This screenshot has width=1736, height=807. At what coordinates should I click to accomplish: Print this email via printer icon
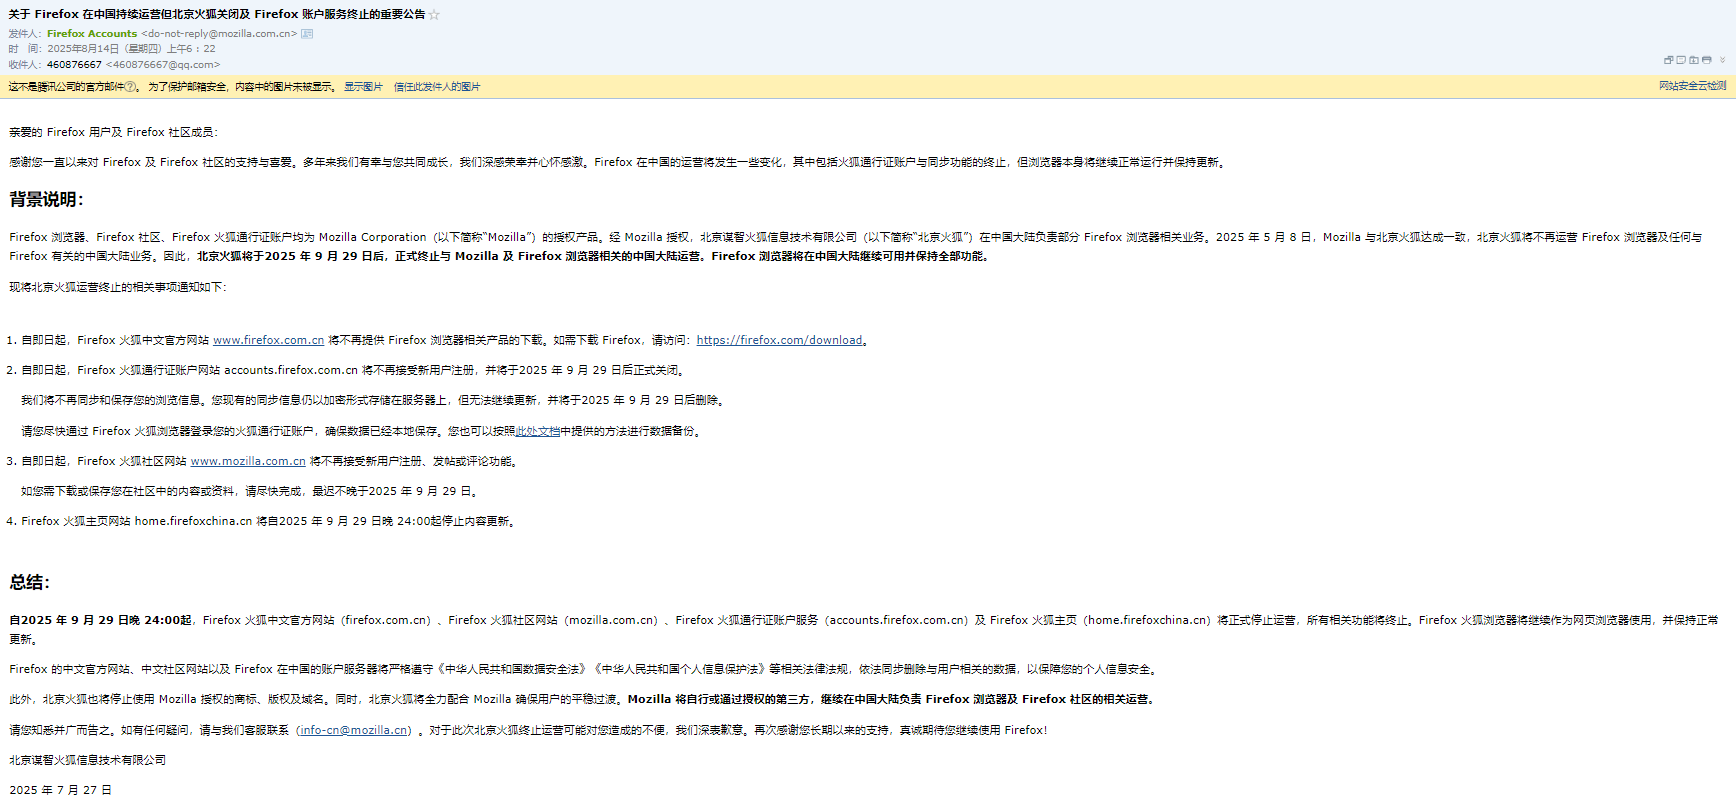click(x=1707, y=60)
